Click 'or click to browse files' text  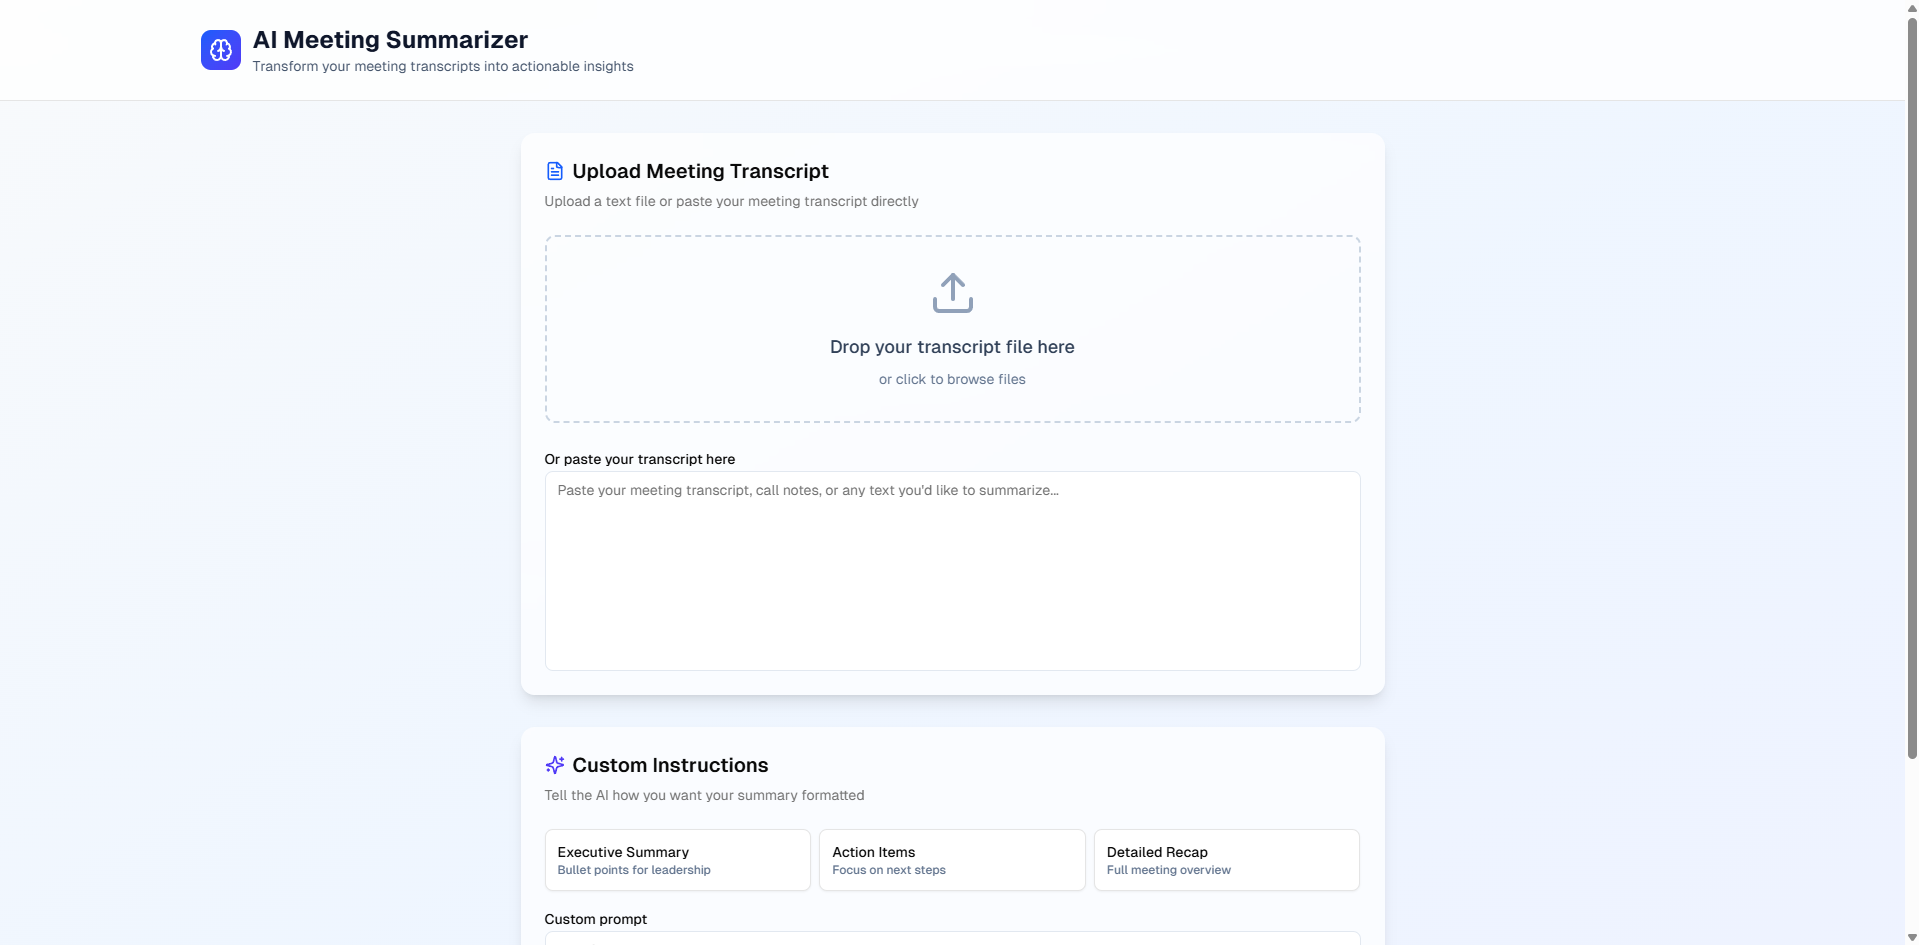point(951,379)
